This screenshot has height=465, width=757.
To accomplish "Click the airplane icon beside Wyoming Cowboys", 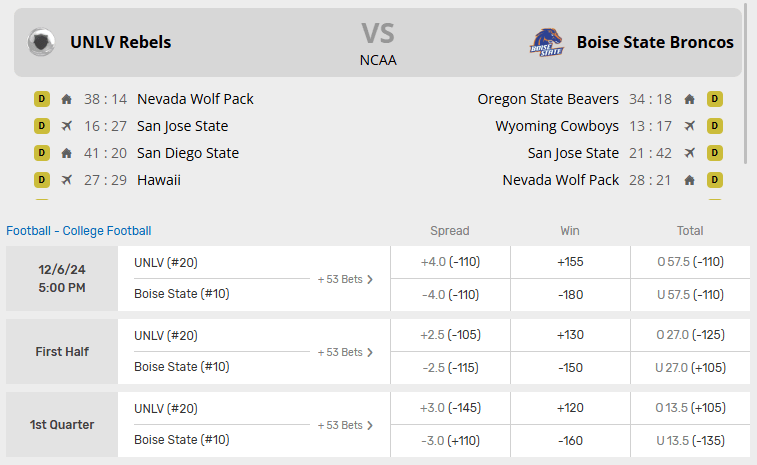I will [689, 126].
